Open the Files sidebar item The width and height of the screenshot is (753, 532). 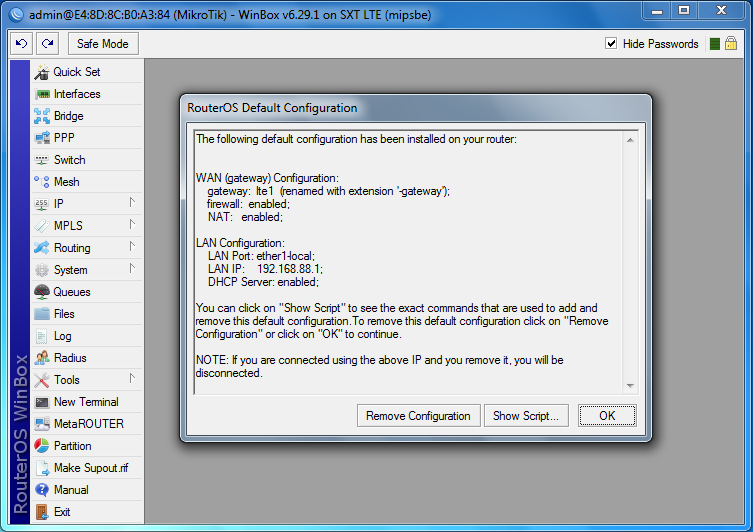pyautogui.click(x=64, y=314)
